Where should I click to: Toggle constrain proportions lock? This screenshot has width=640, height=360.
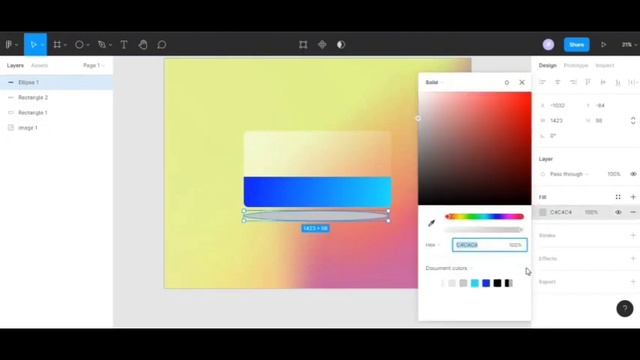point(633,120)
